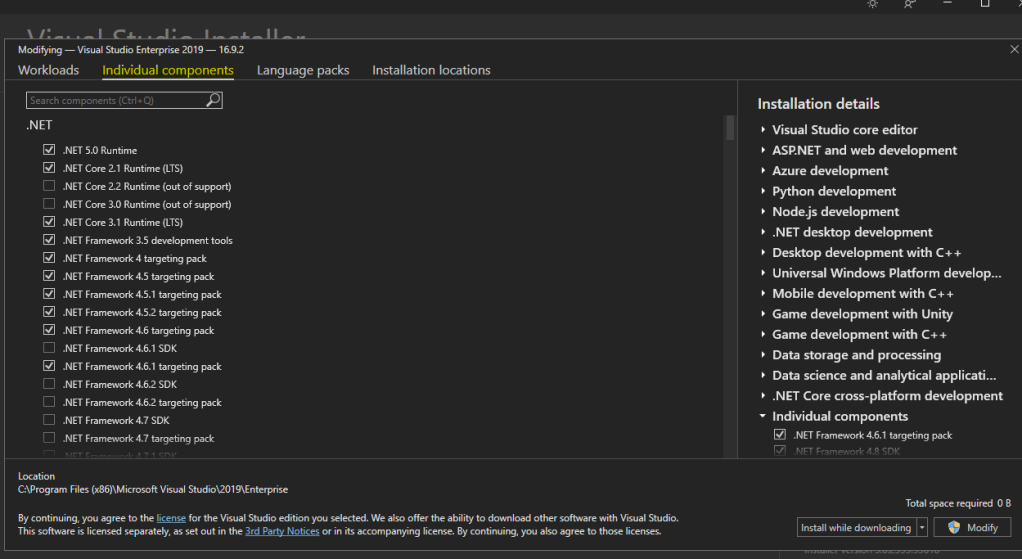Image resolution: width=1022 pixels, height=559 pixels.
Task: Enable .NET Core 2.2 Runtime checkbox
Action: (49, 186)
